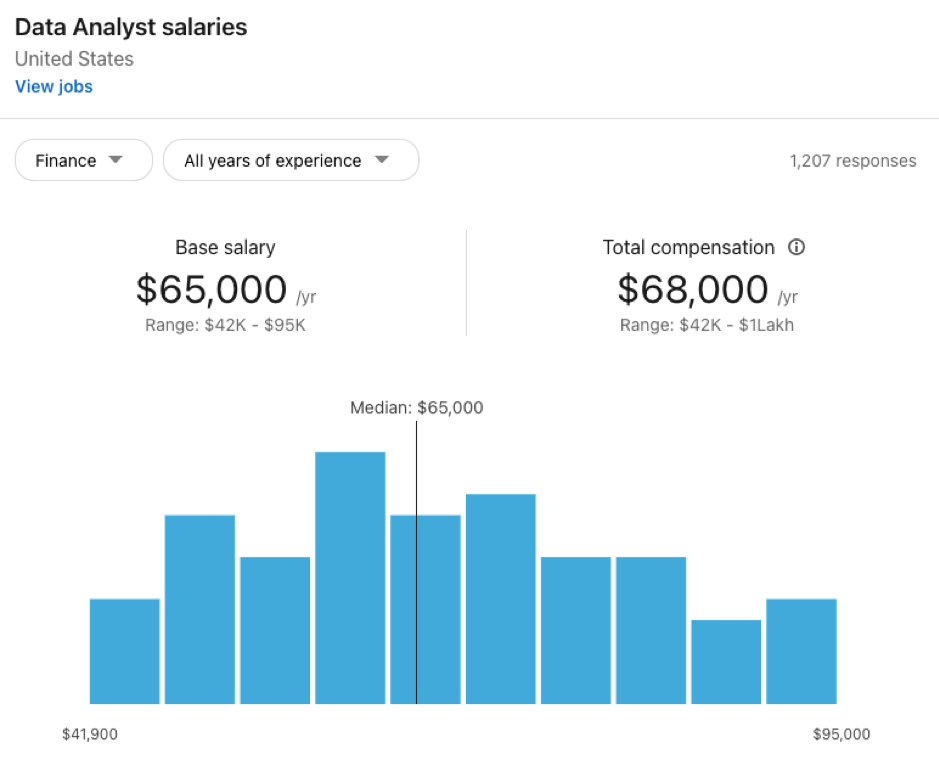
Task: Click the $41,900 axis label
Action: 90,734
